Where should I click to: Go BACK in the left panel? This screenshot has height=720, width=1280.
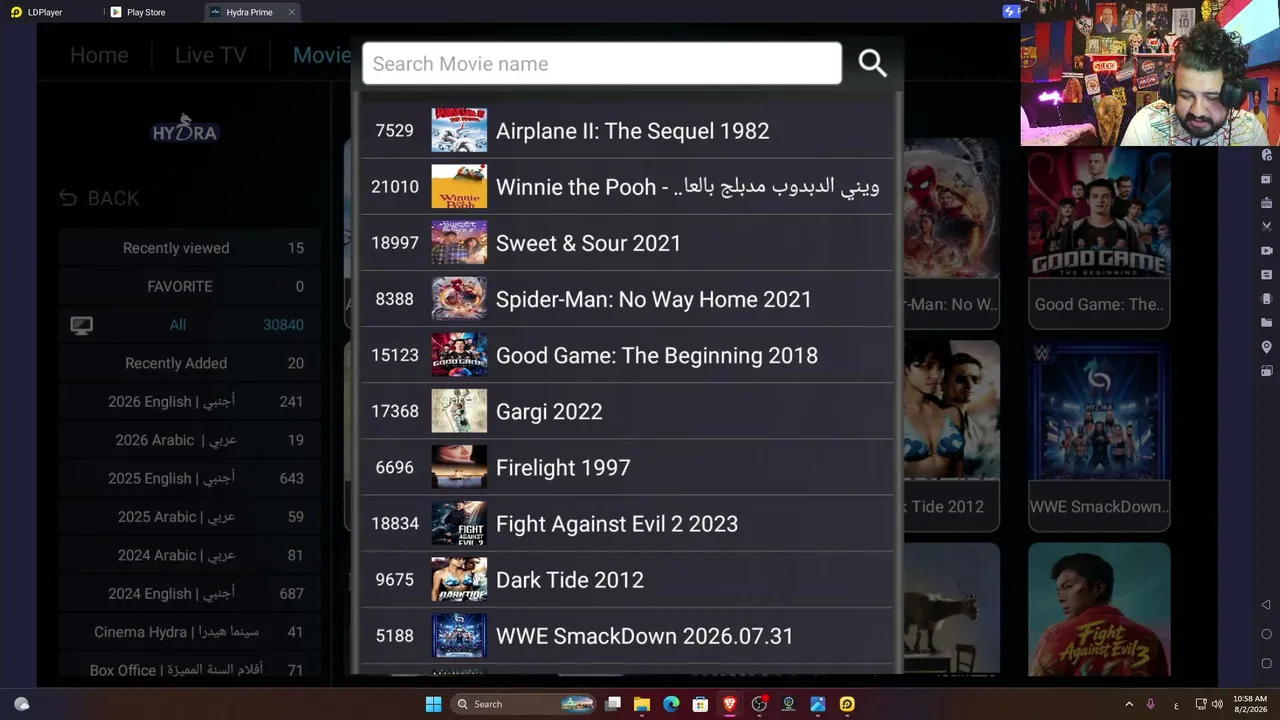(x=99, y=198)
